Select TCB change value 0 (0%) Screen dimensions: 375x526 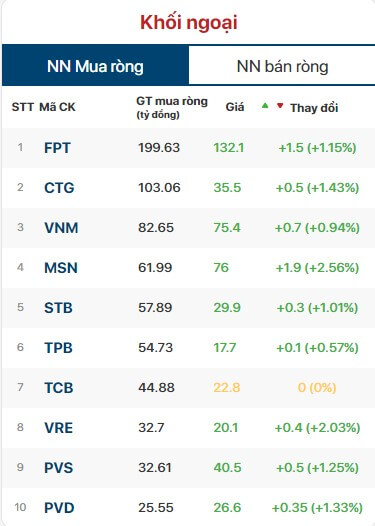[317, 387]
